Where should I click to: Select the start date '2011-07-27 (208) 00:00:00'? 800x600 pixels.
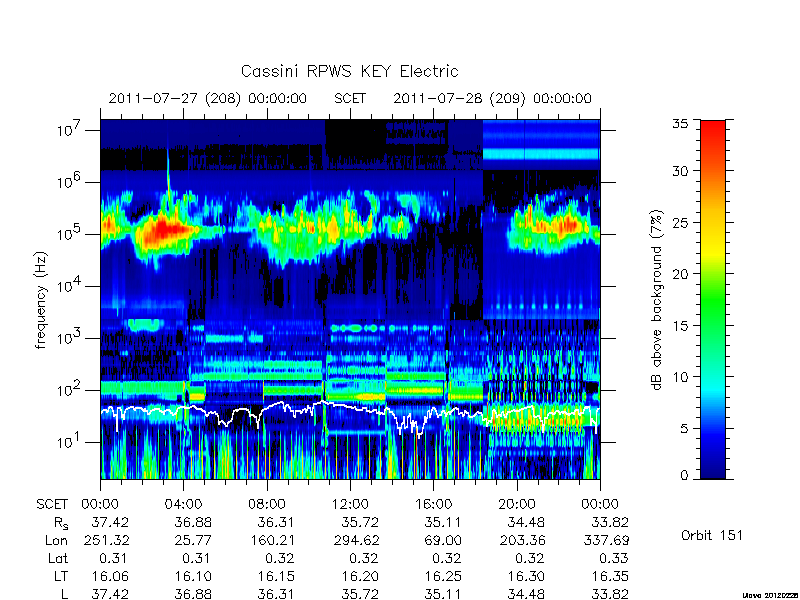pos(208,98)
